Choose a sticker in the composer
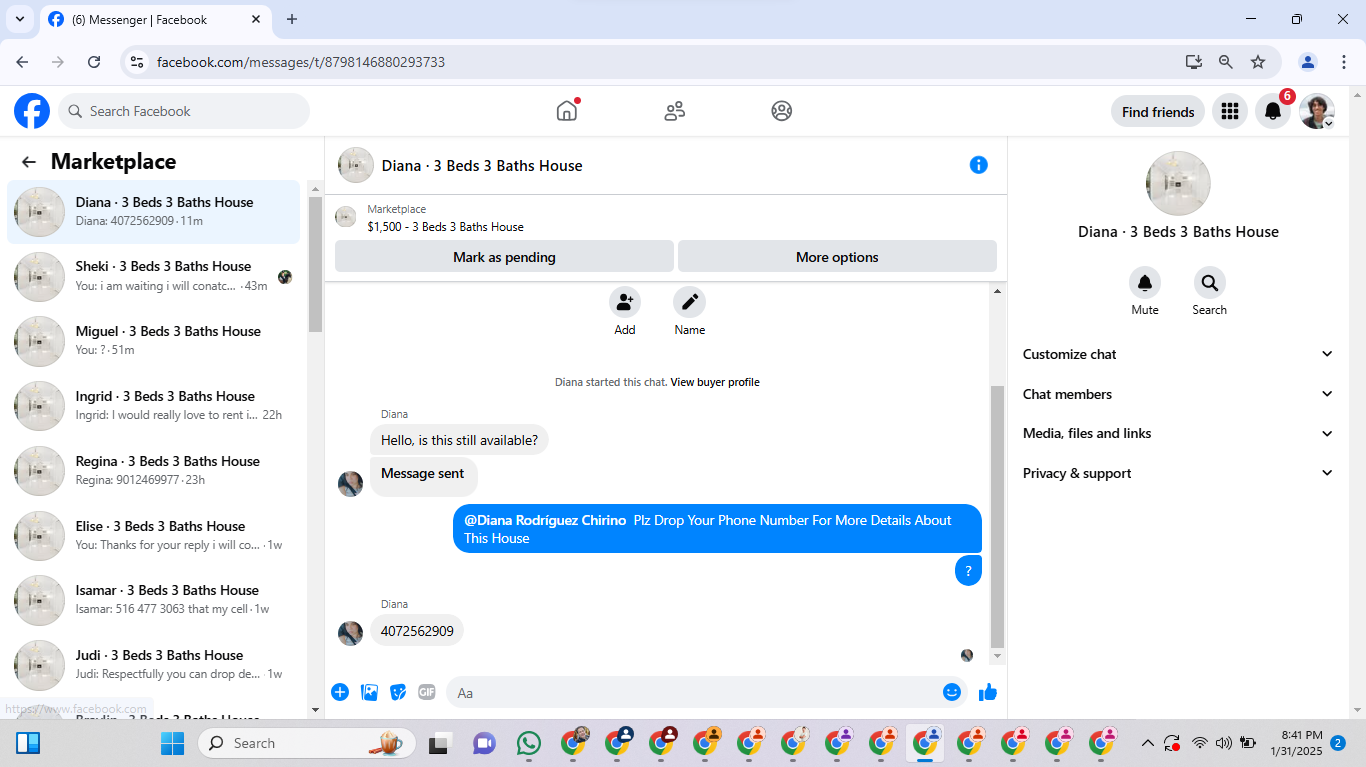The image size is (1366, 767). pyautogui.click(x=398, y=692)
